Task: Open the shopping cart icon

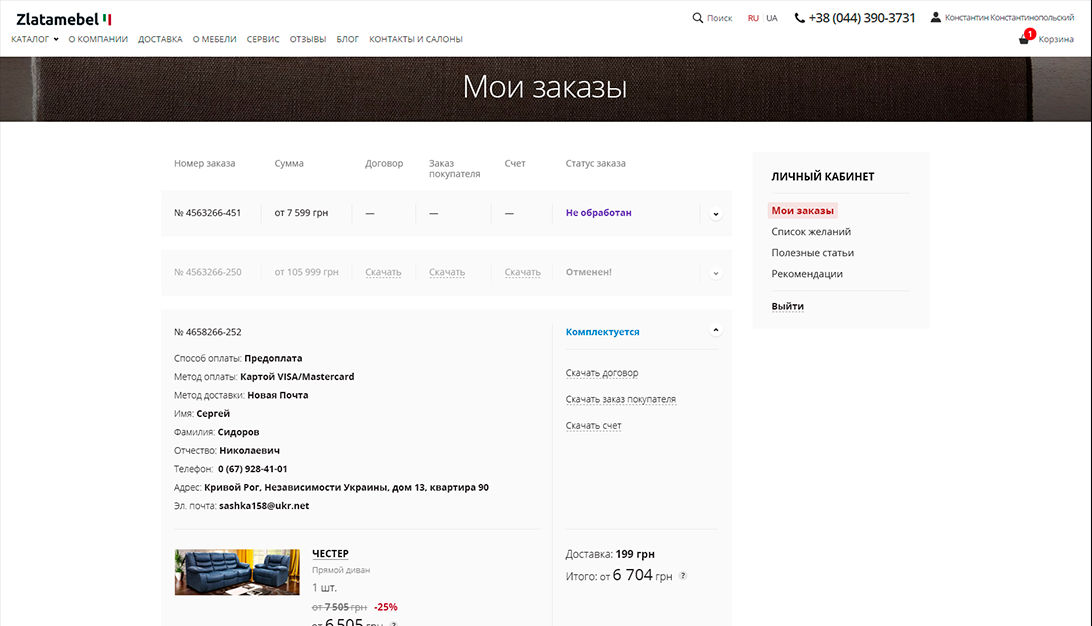Action: click(1024, 39)
